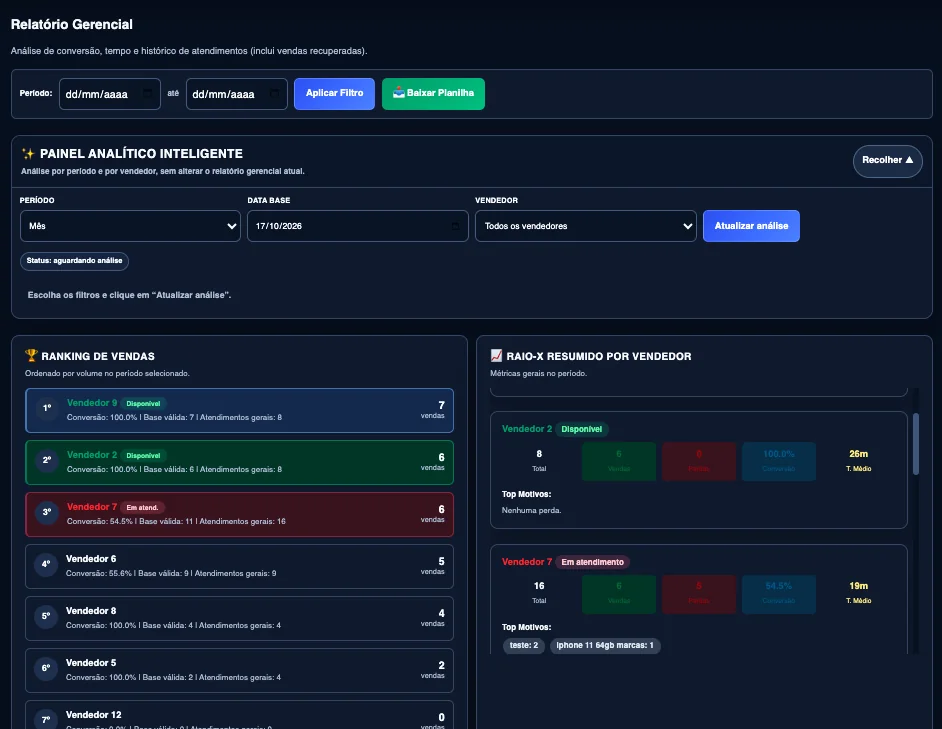Click the 'teste: 2' motive chip
Image resolution: width=942 pixels, height=729 pixels.
point(524,645)
